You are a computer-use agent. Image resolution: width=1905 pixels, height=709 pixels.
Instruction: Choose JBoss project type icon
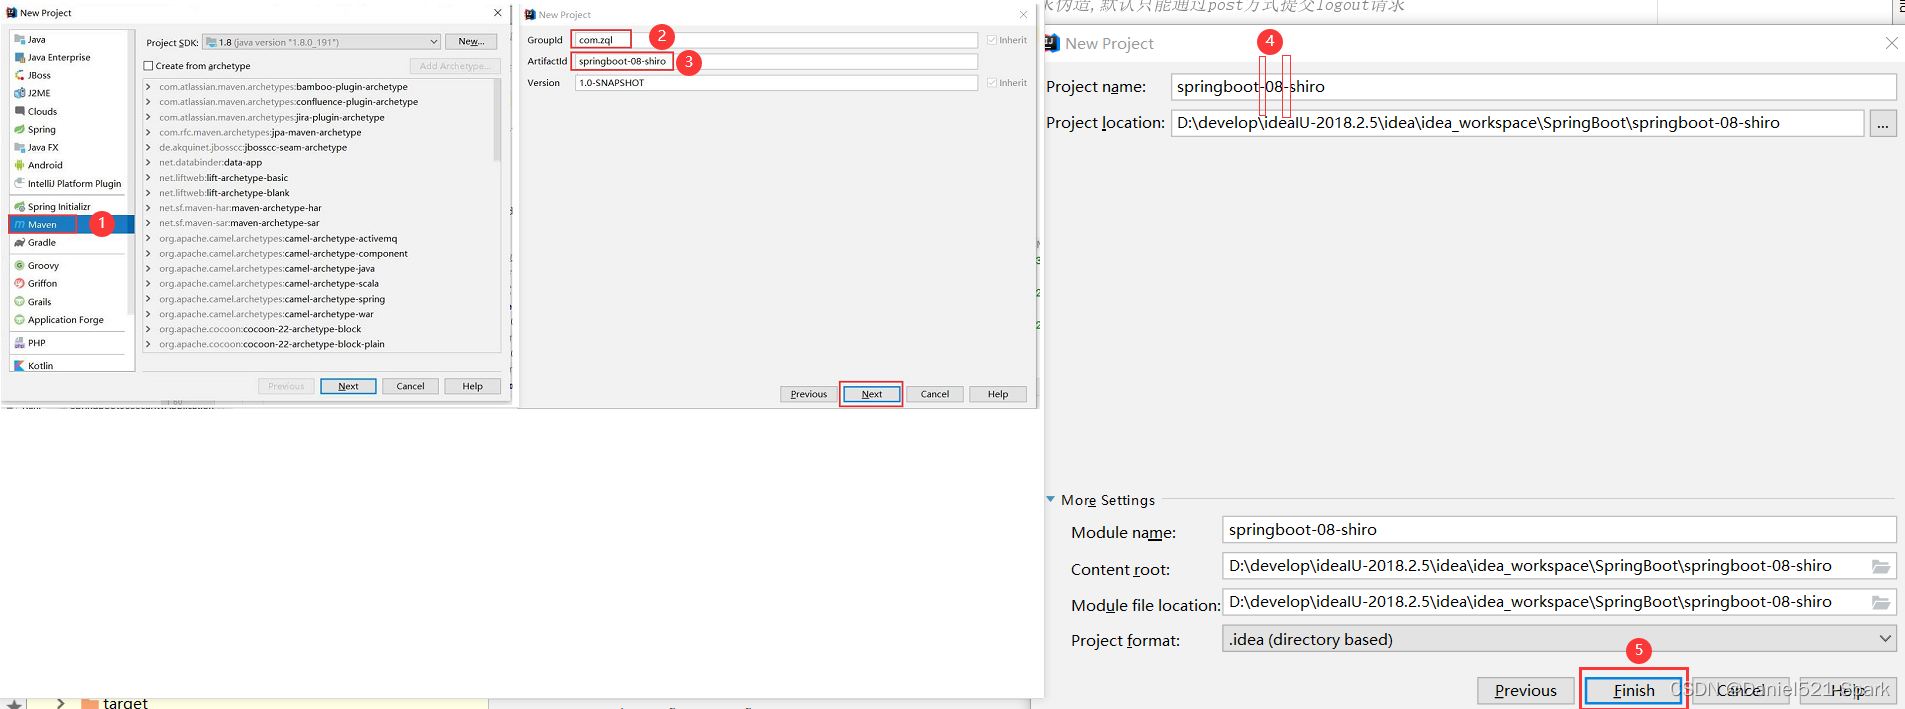[19, 76]
